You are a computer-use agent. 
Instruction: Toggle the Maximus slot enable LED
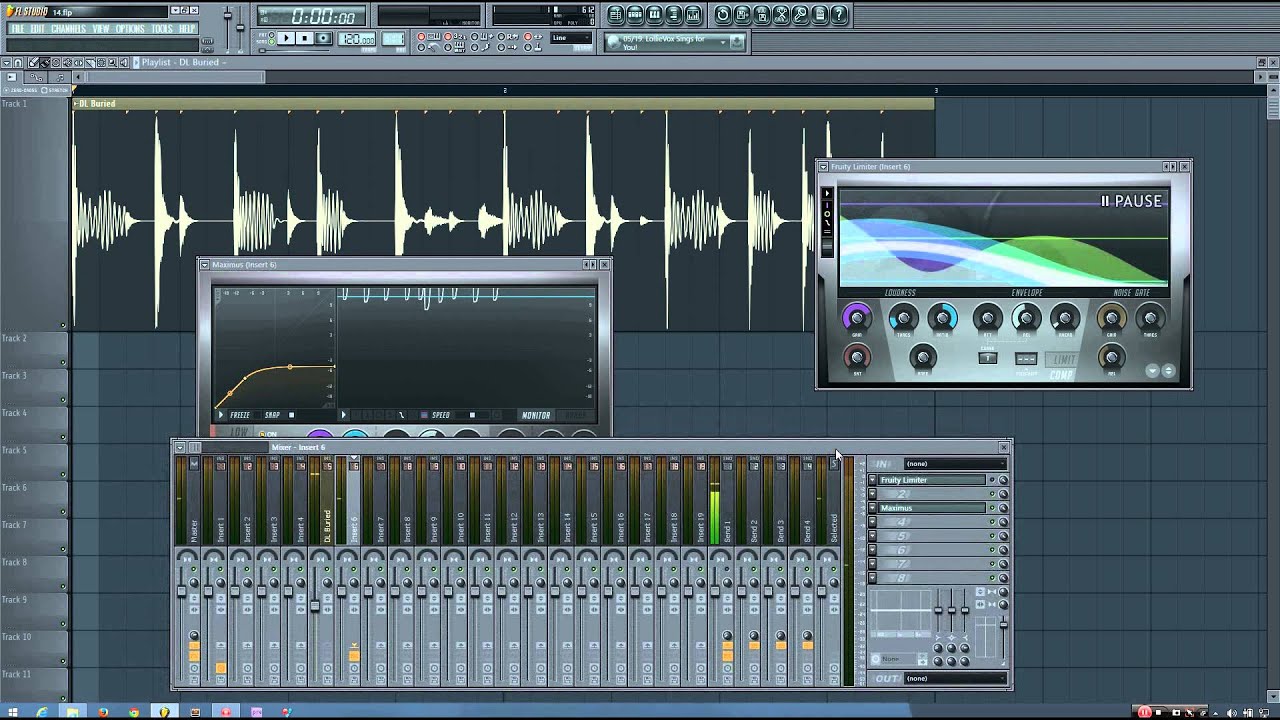[x=992, y=508]
